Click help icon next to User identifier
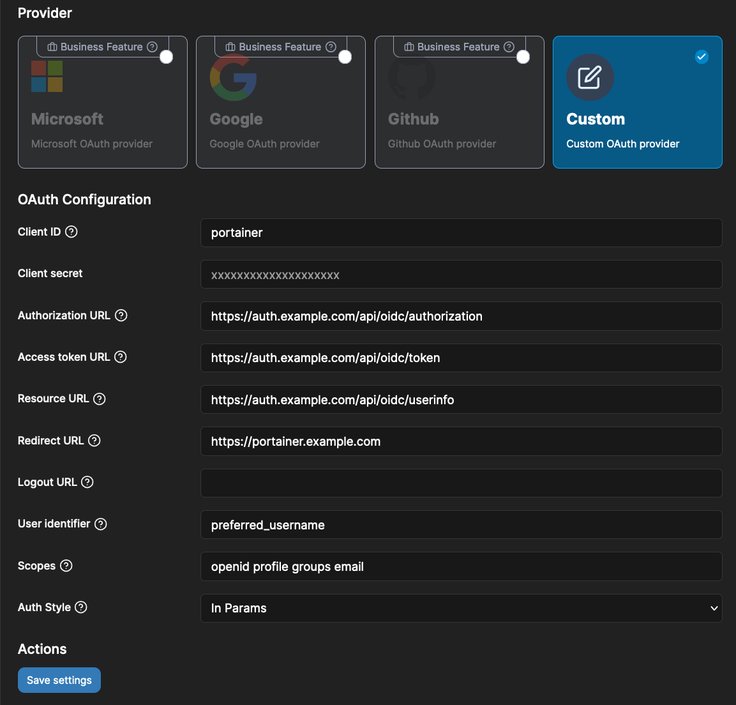 [100, 524]
